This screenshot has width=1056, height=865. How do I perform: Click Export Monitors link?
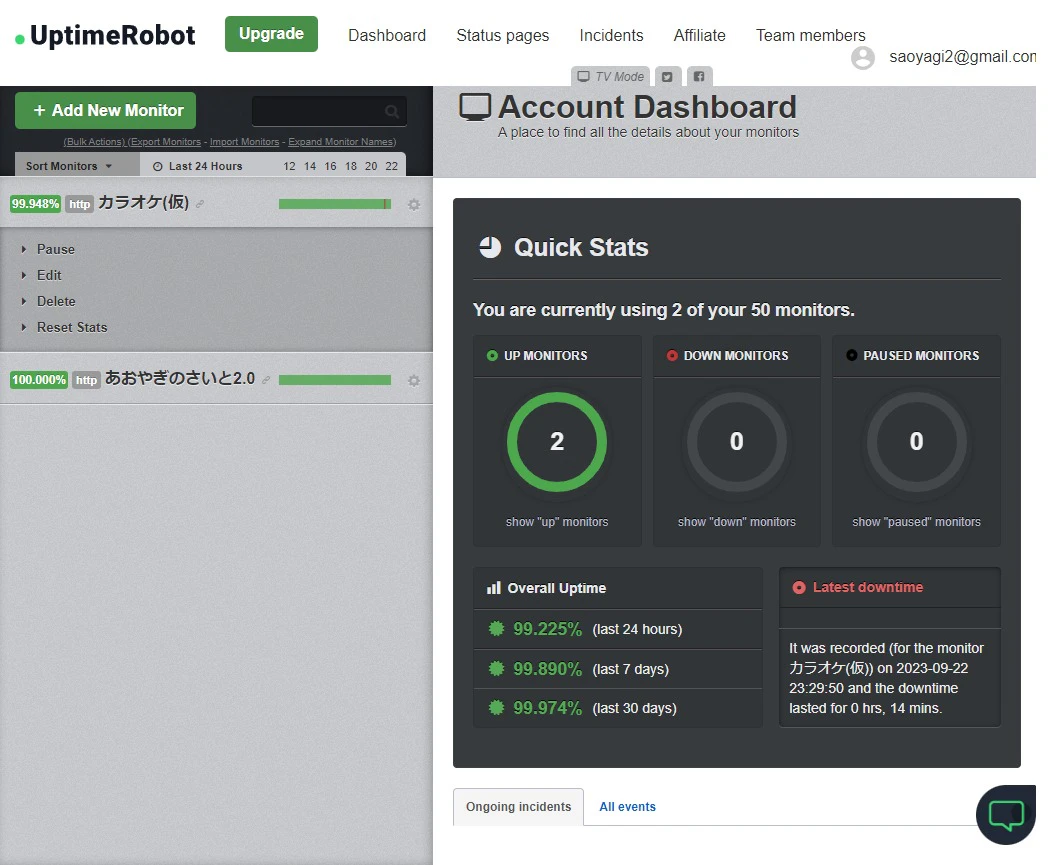click(164, 142)
